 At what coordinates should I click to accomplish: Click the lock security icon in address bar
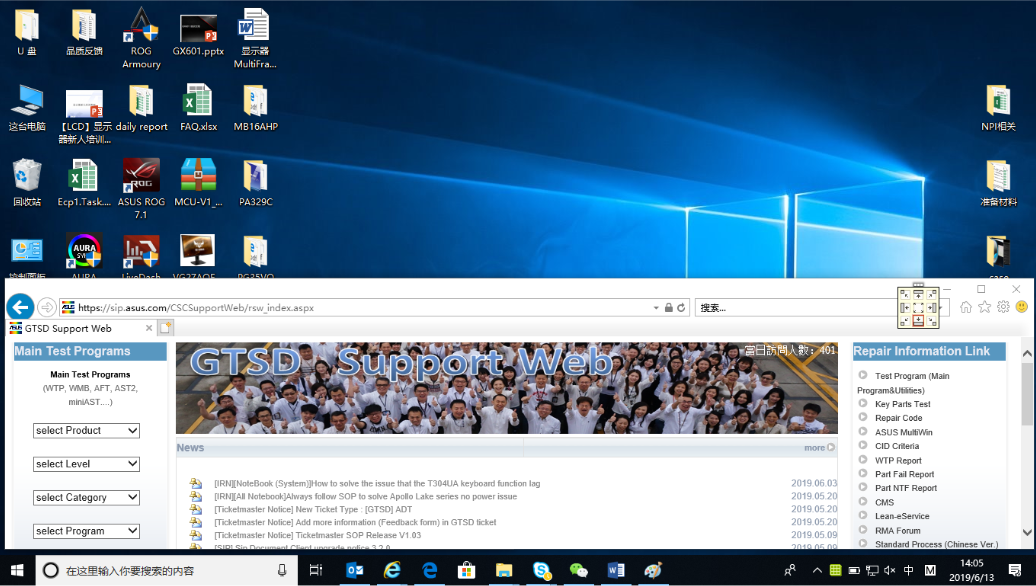tap(669, 308)
